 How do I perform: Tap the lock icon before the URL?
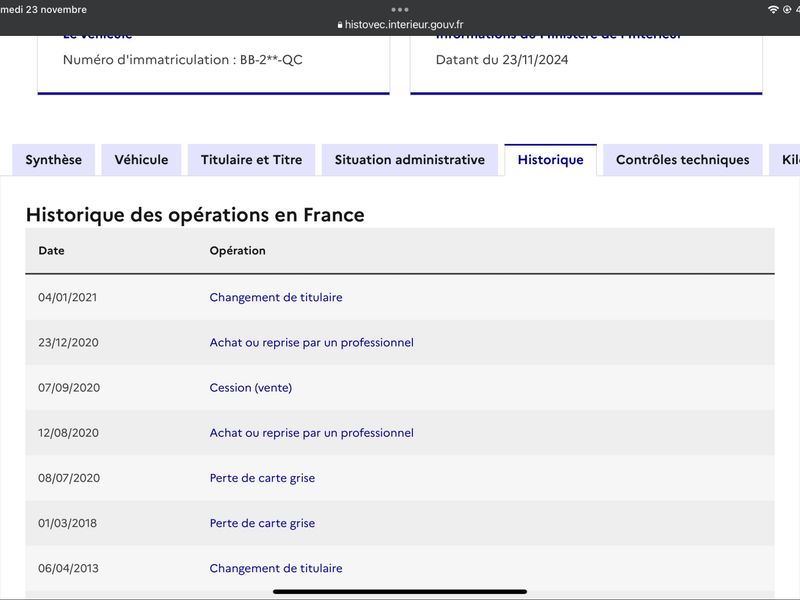[x=340, y=24]
